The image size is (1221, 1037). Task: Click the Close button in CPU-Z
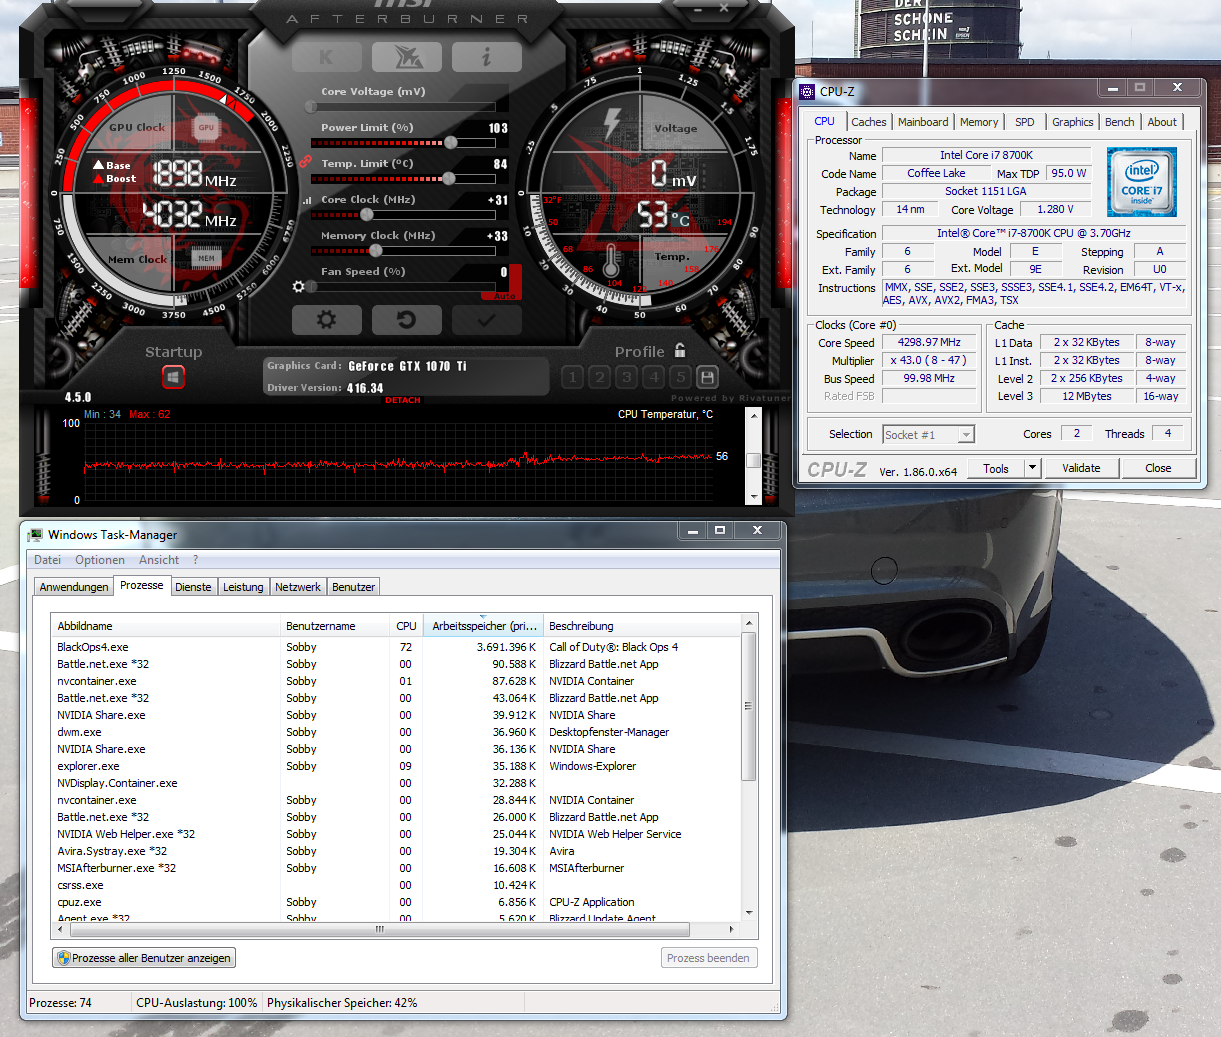point(1158,468)
